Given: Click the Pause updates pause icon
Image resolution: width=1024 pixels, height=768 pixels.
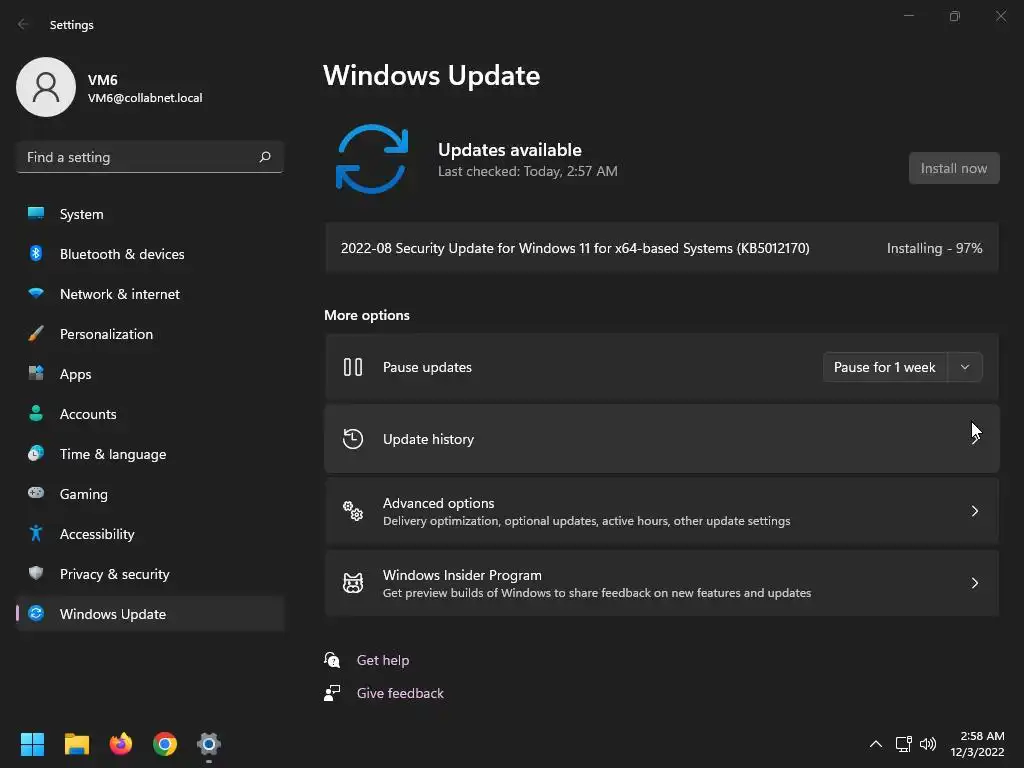Looking at the screenshot, I should click(x=353, y=367).
